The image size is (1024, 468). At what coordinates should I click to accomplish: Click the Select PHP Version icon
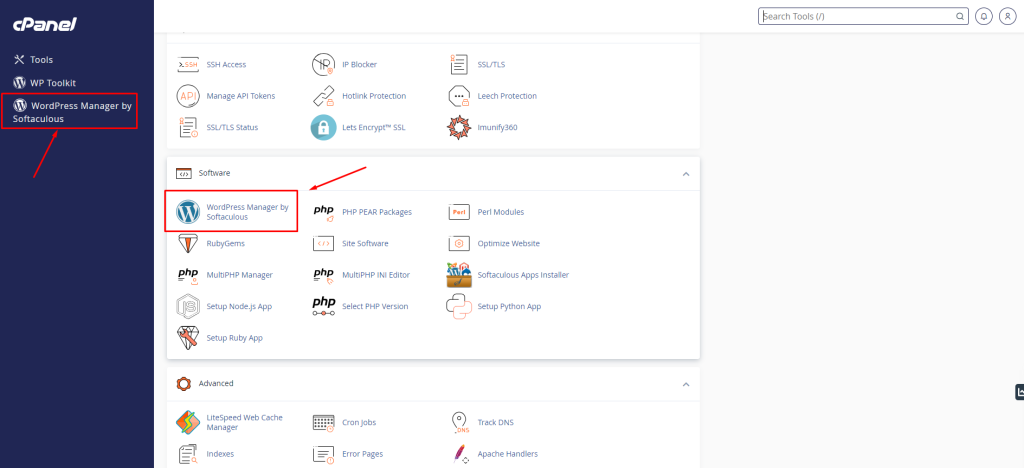(323, 306)
